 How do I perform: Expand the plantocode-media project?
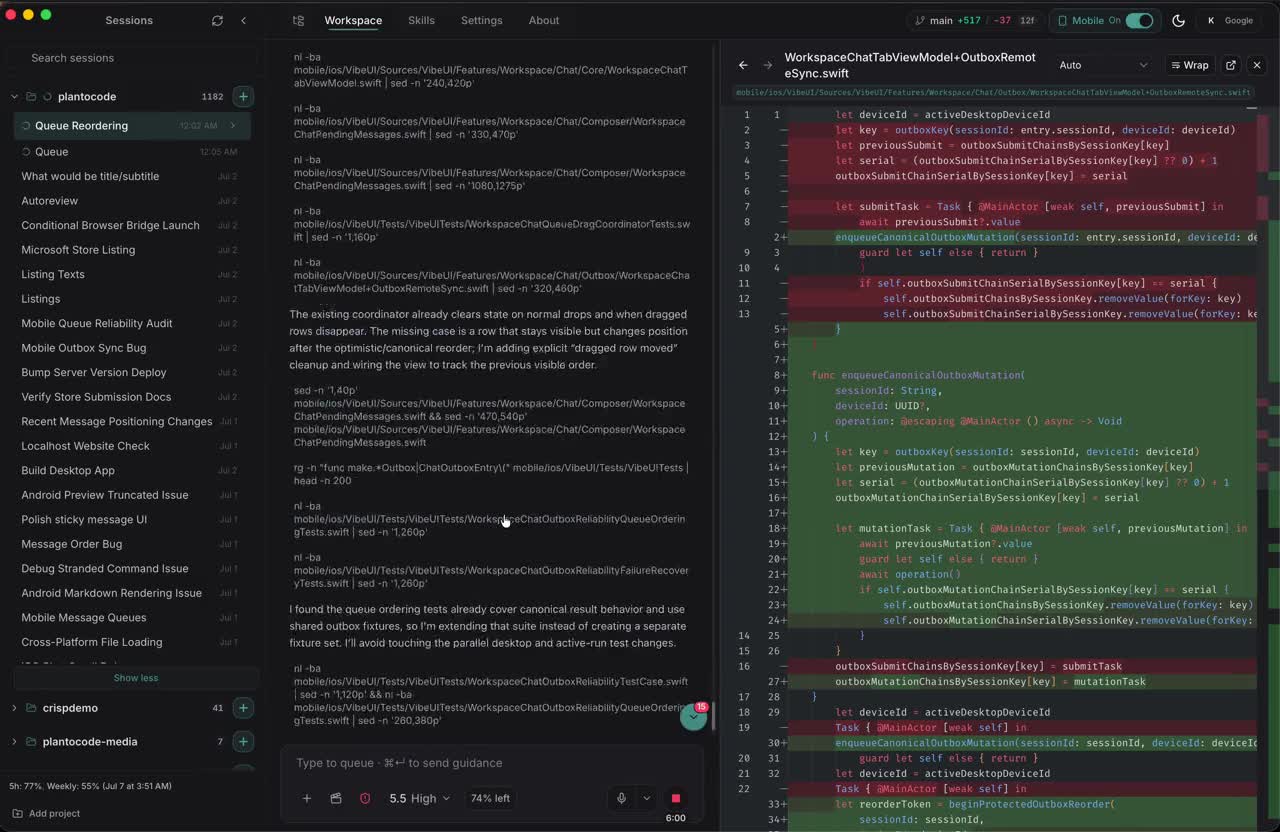(x=14, y=742)
